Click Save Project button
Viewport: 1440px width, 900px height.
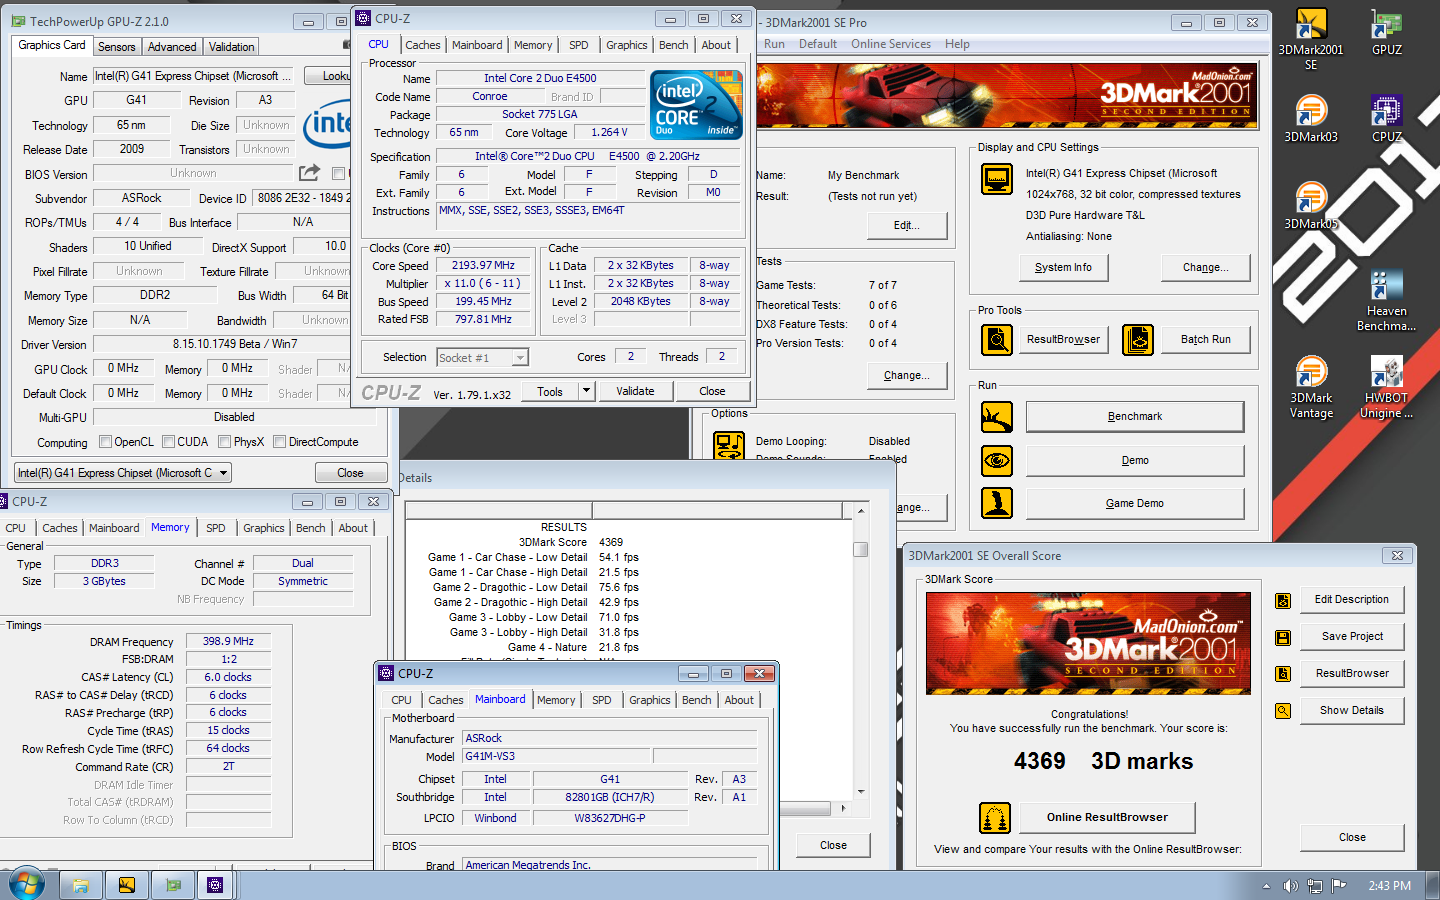point(1352,637)
